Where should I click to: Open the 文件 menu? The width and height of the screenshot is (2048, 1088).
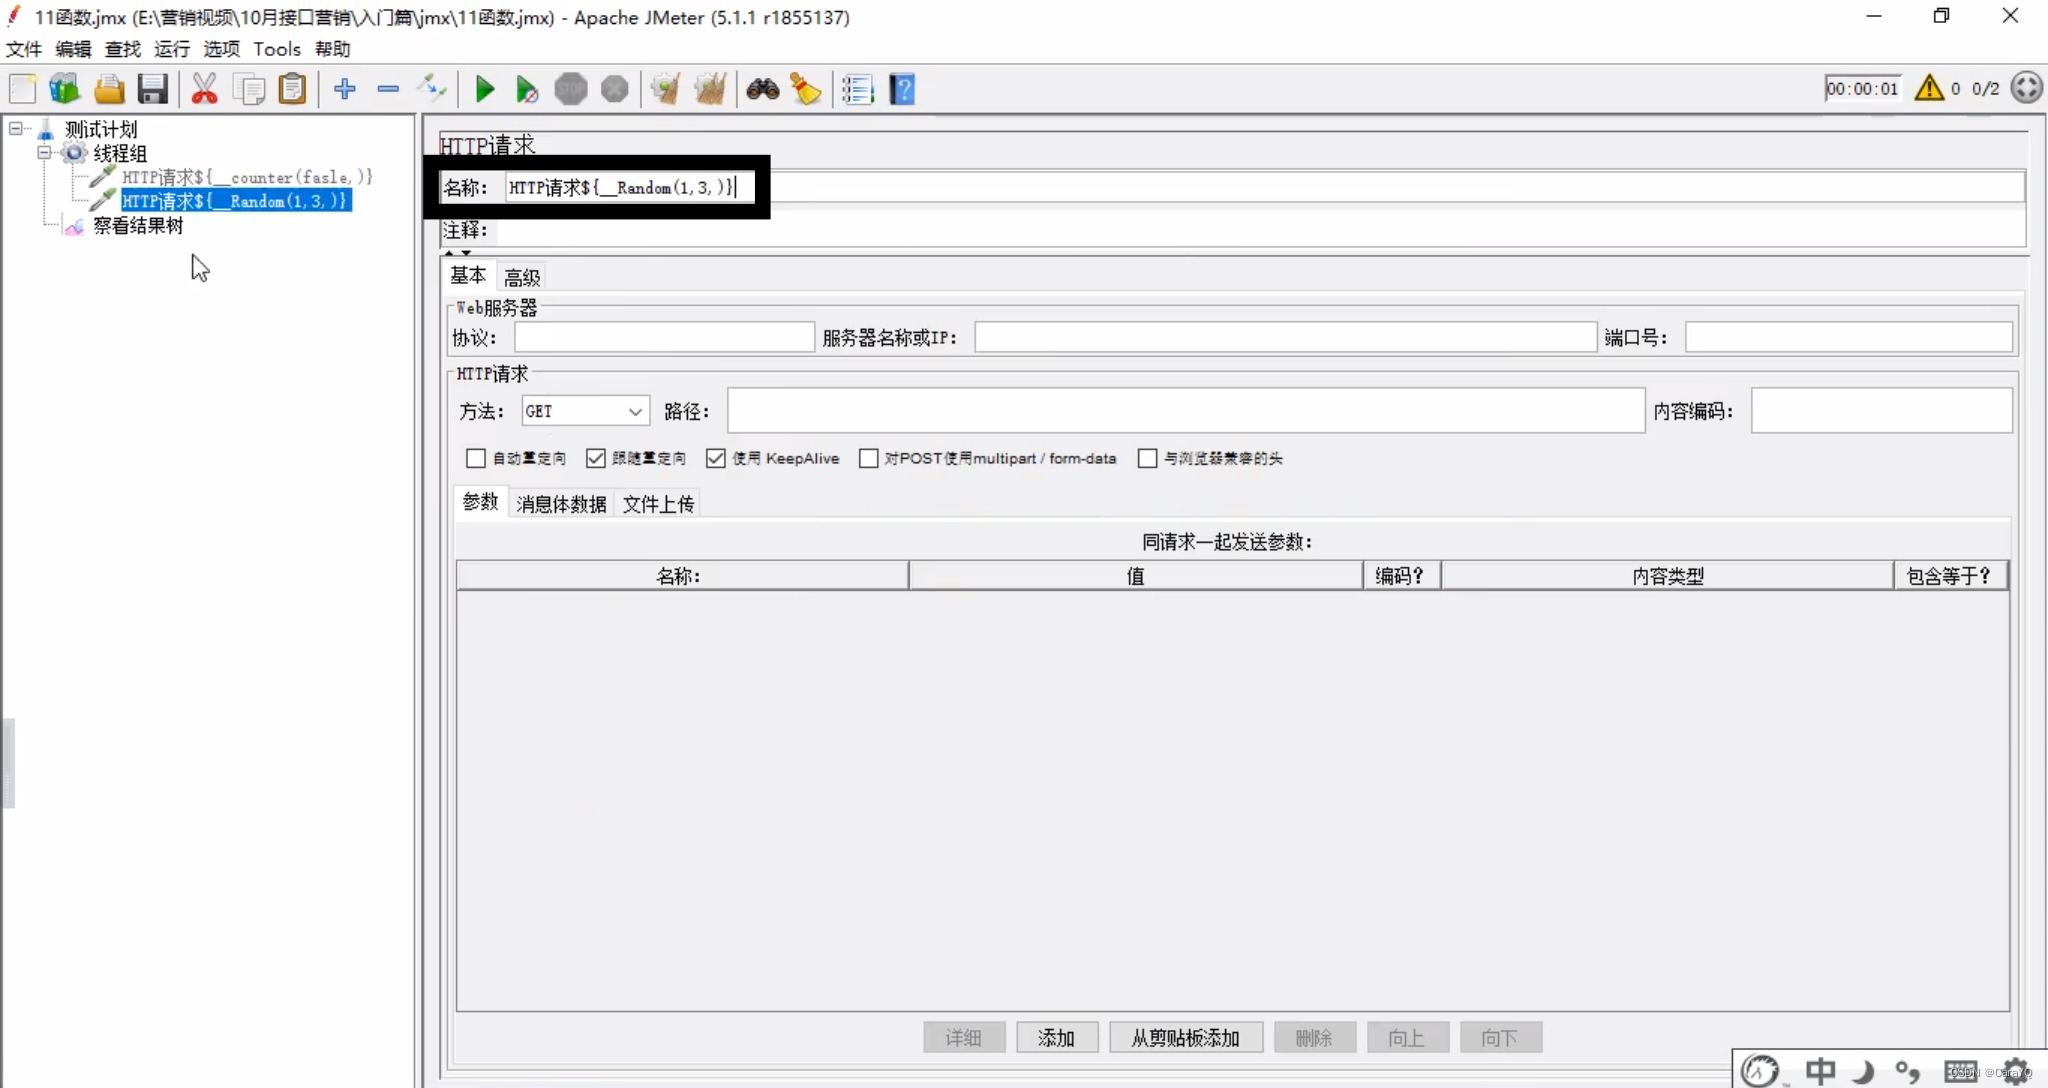point(24,49)
